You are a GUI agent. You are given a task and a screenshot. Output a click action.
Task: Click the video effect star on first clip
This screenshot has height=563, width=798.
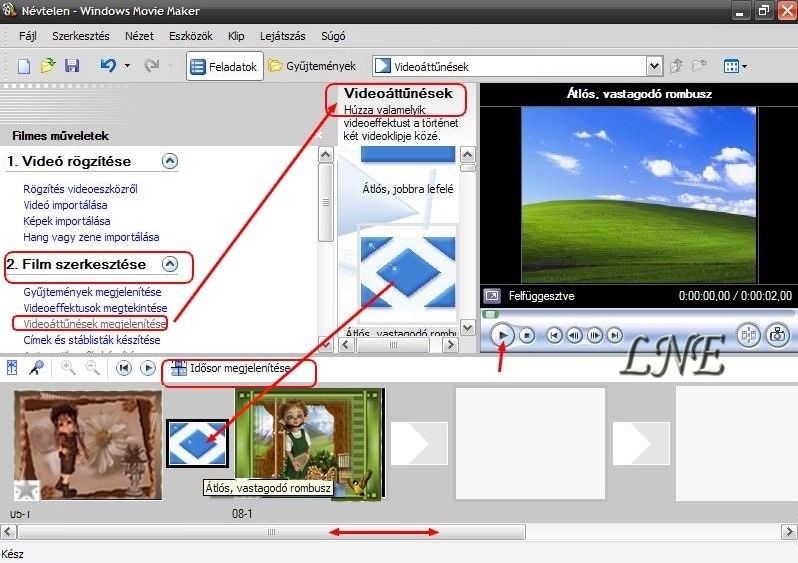[26, 489]
